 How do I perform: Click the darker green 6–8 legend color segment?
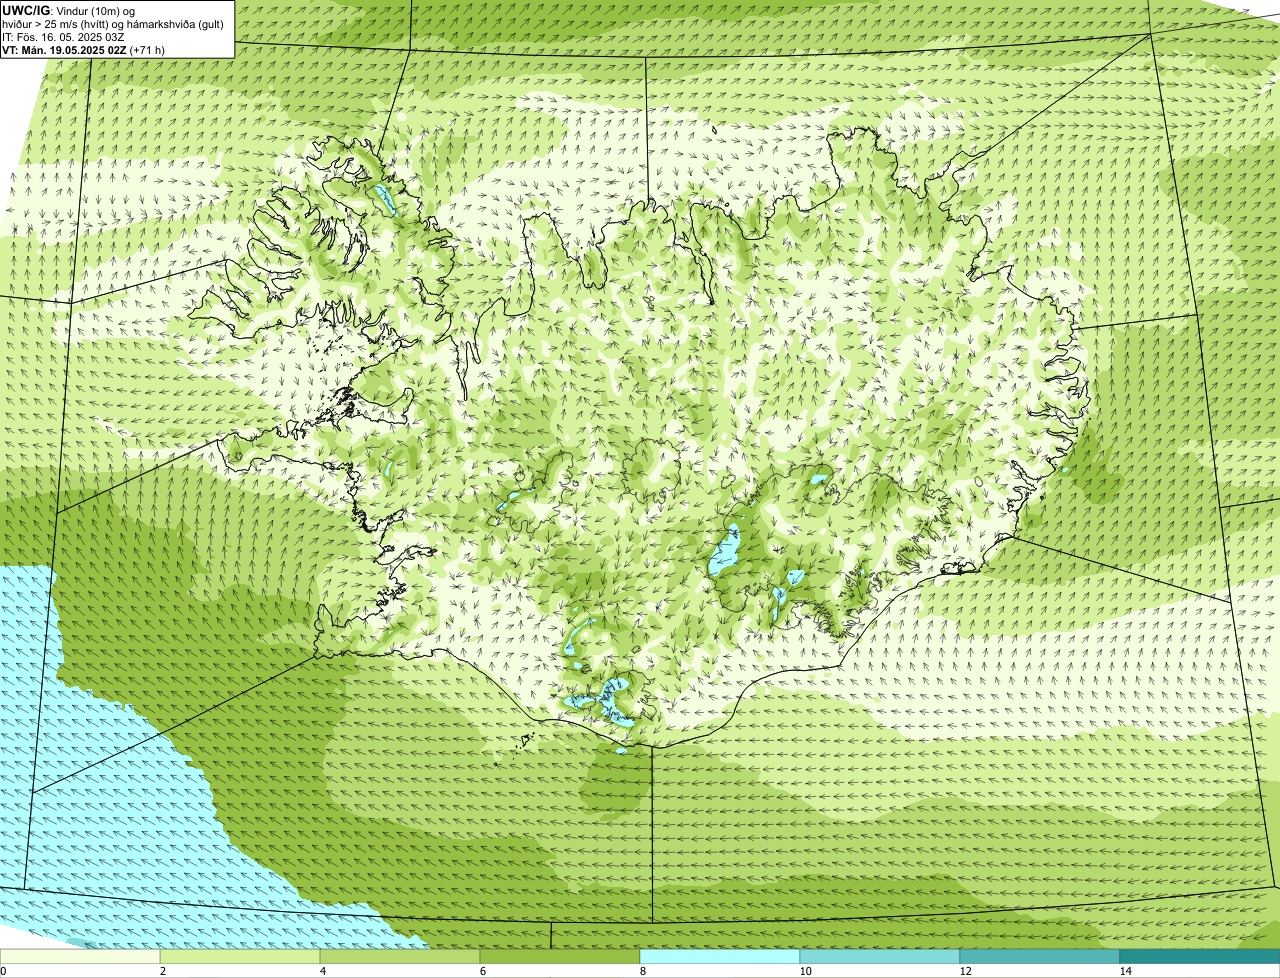pyautogui.click(x=560, y=957)
